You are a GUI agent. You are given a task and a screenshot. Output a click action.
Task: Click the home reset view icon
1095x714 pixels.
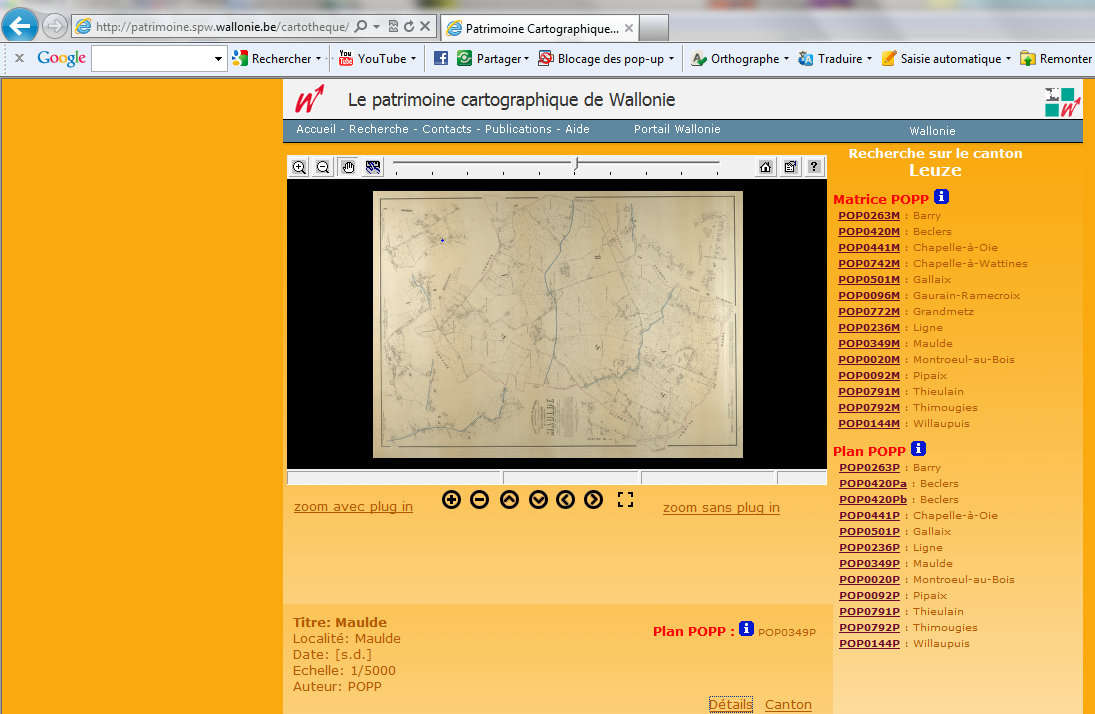pos(765,168)
